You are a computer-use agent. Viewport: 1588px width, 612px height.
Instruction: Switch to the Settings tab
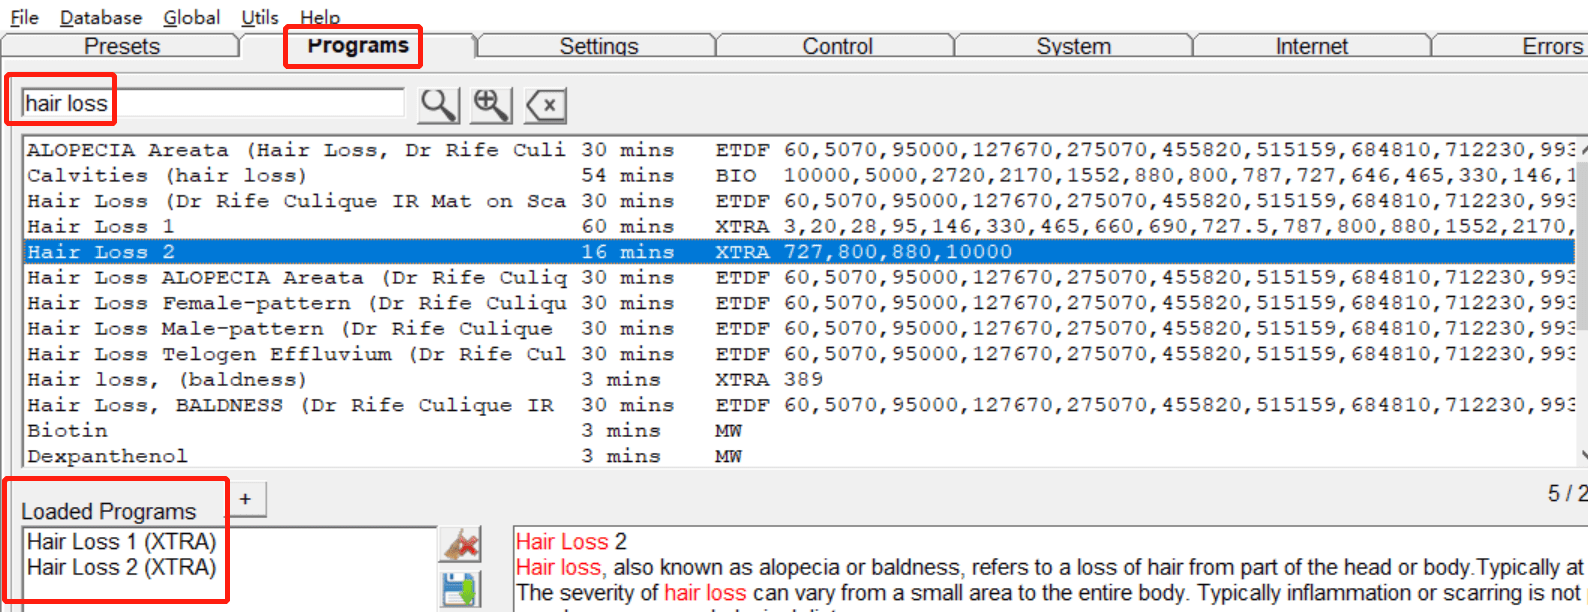[x=598, y=46]
